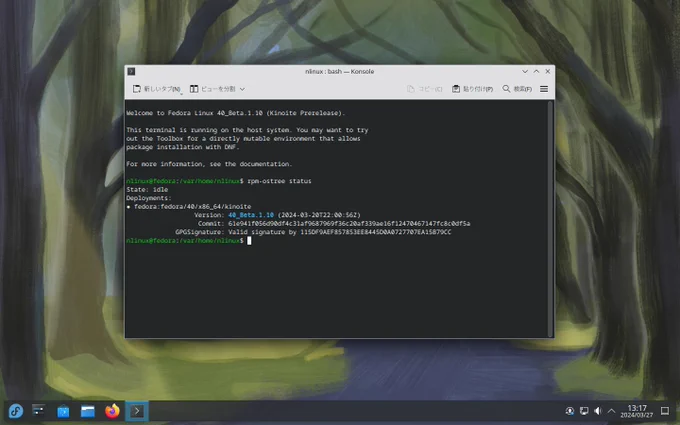Open a new tab in Konsole
This screenshot has width=680, height=425.
pos(157,89)
